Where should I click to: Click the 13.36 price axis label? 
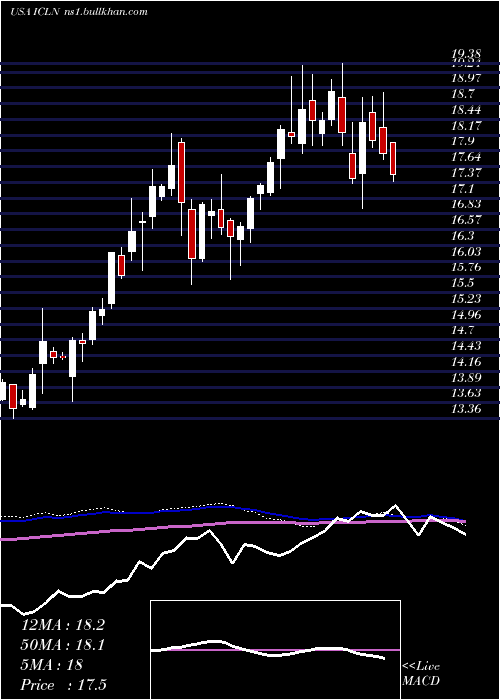tap(467, 409)
